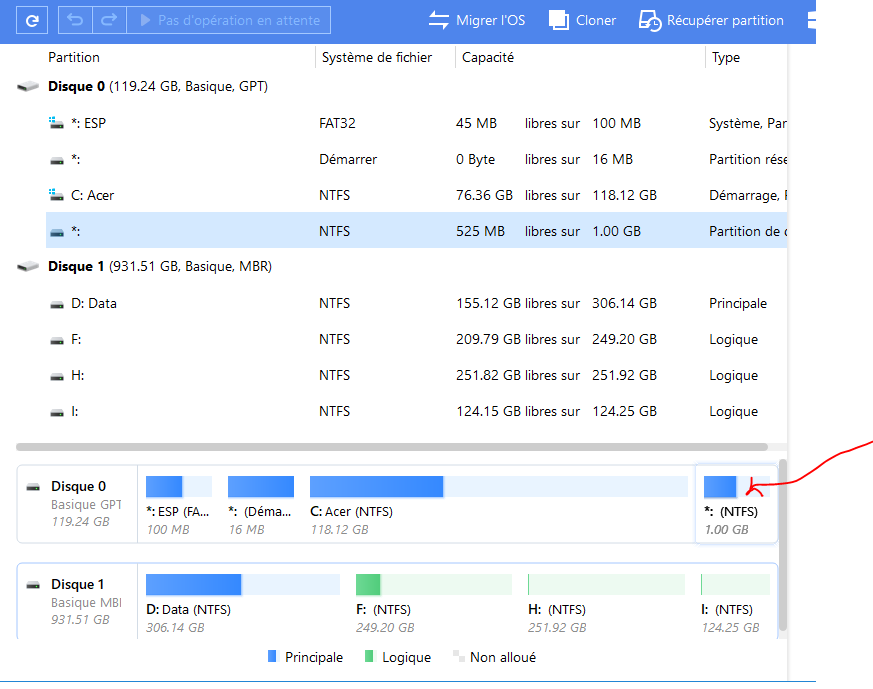
Task: Click '209.79 GB' free space of F:
Action: coord(488,339)
